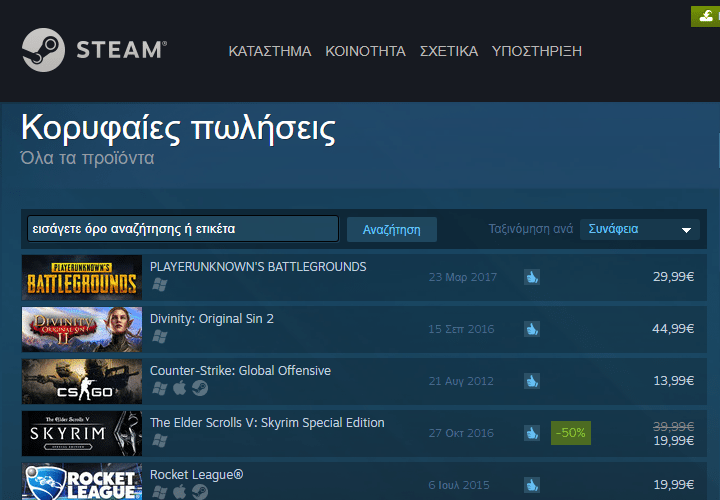Open Rocket League® title link
The width and height of the screenshot is (720, 500).
pos(197,474)
